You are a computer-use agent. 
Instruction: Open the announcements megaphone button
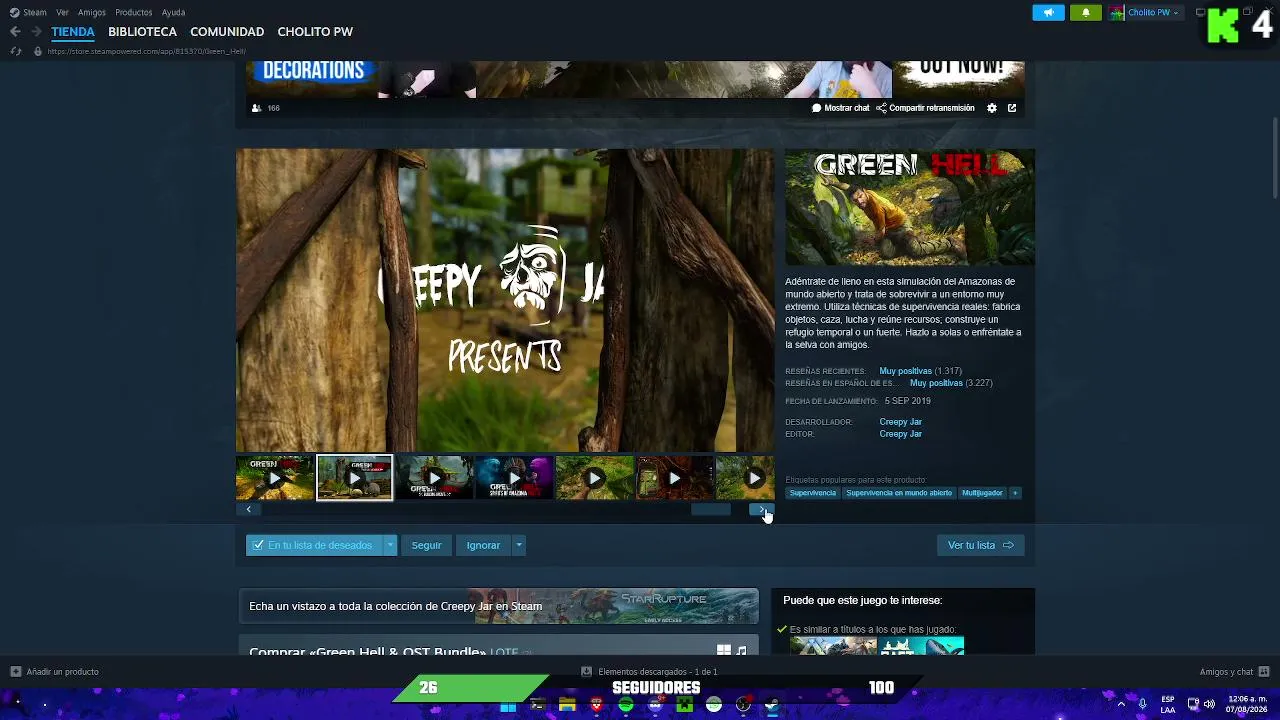coord(1048,13)
